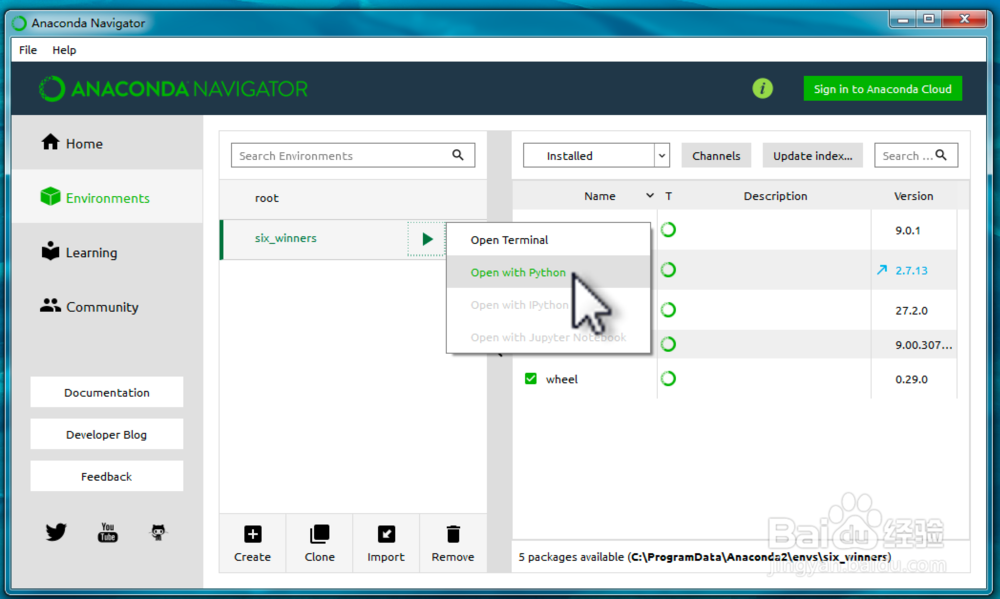Click version 27.2.0 cell
This screenshot has width=1000, height=599.
pyautogui.click(x=911, y=311)
